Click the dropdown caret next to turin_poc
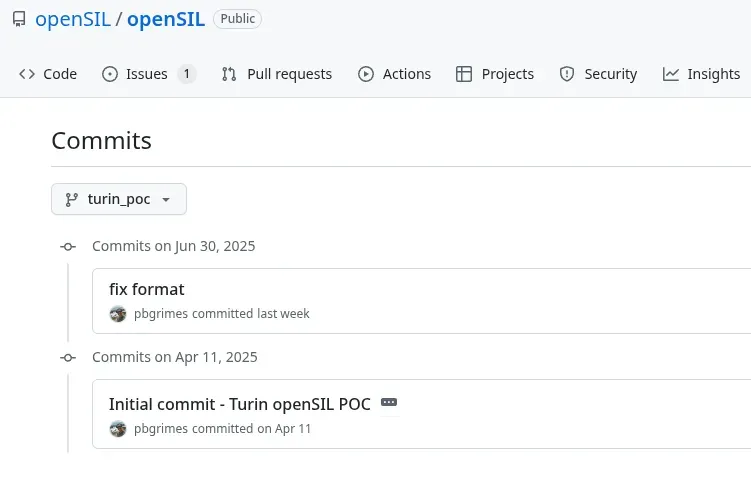Screen dimensions: 751x481 166,200
